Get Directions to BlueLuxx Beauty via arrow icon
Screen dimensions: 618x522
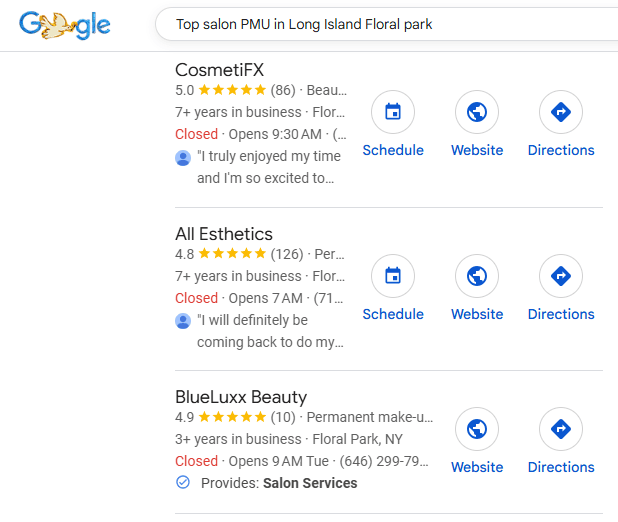click(561, 429)
